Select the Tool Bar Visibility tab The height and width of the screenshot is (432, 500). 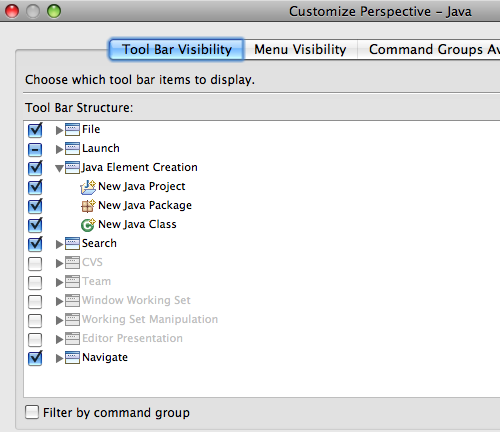(x=176, y=49)
